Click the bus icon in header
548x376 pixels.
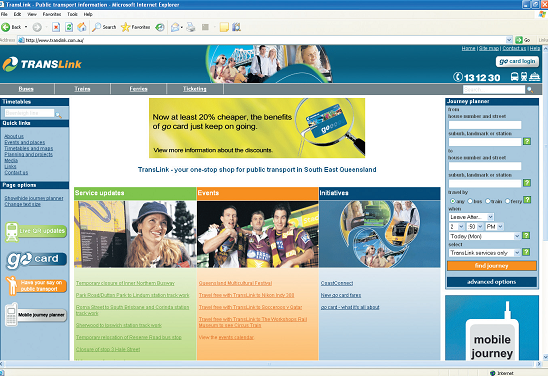(514, 77)
